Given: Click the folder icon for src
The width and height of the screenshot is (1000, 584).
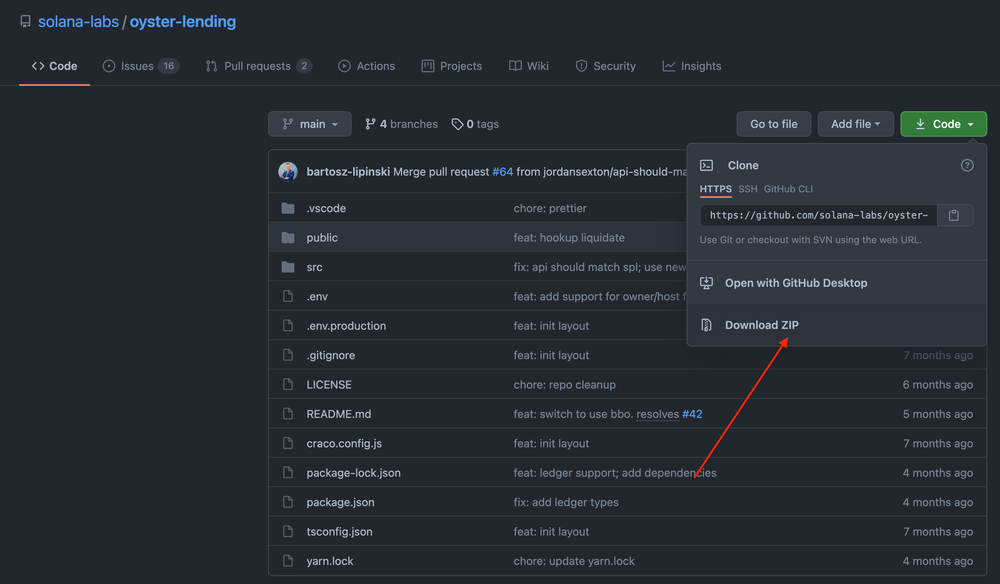Looking at the screenshot, I should (x=288, y=266).
